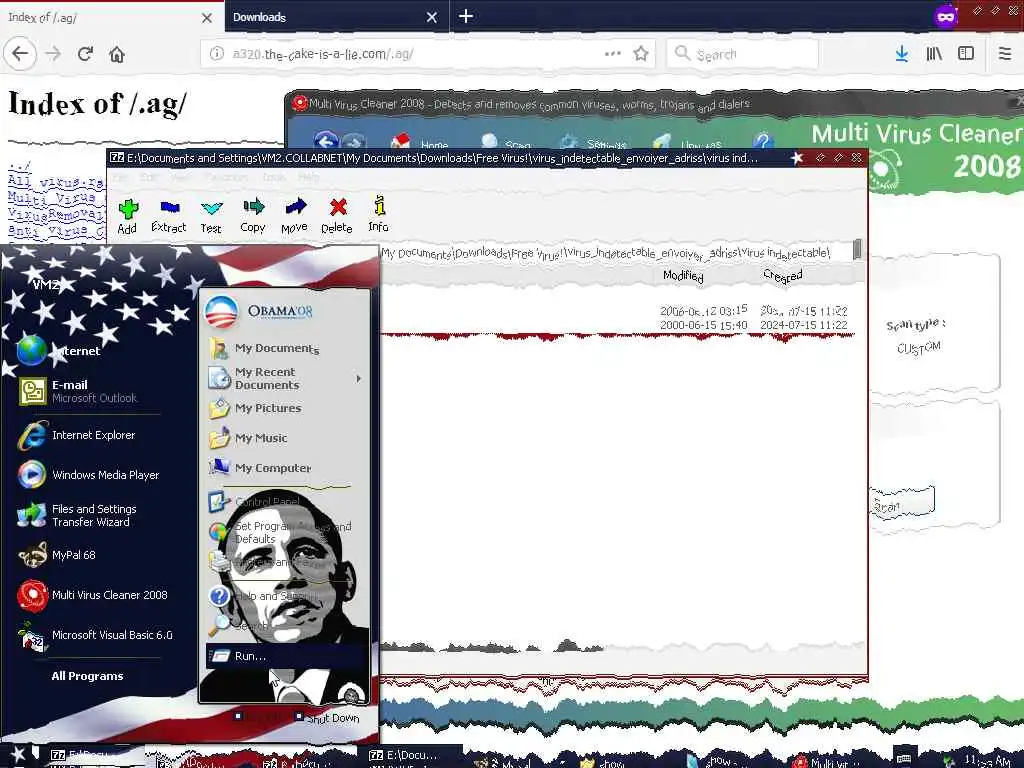
Task: Click the browser forward arrow
Action: [54, 54]
